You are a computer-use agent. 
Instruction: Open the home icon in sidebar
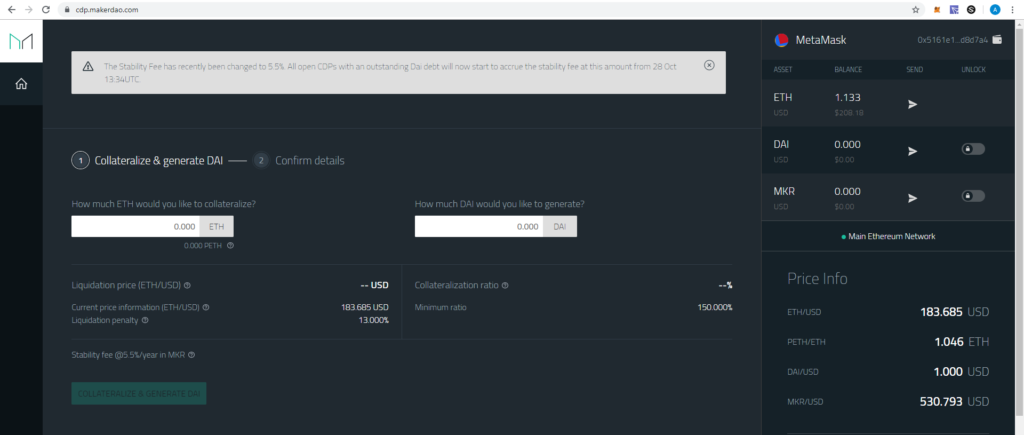point(21,84)
